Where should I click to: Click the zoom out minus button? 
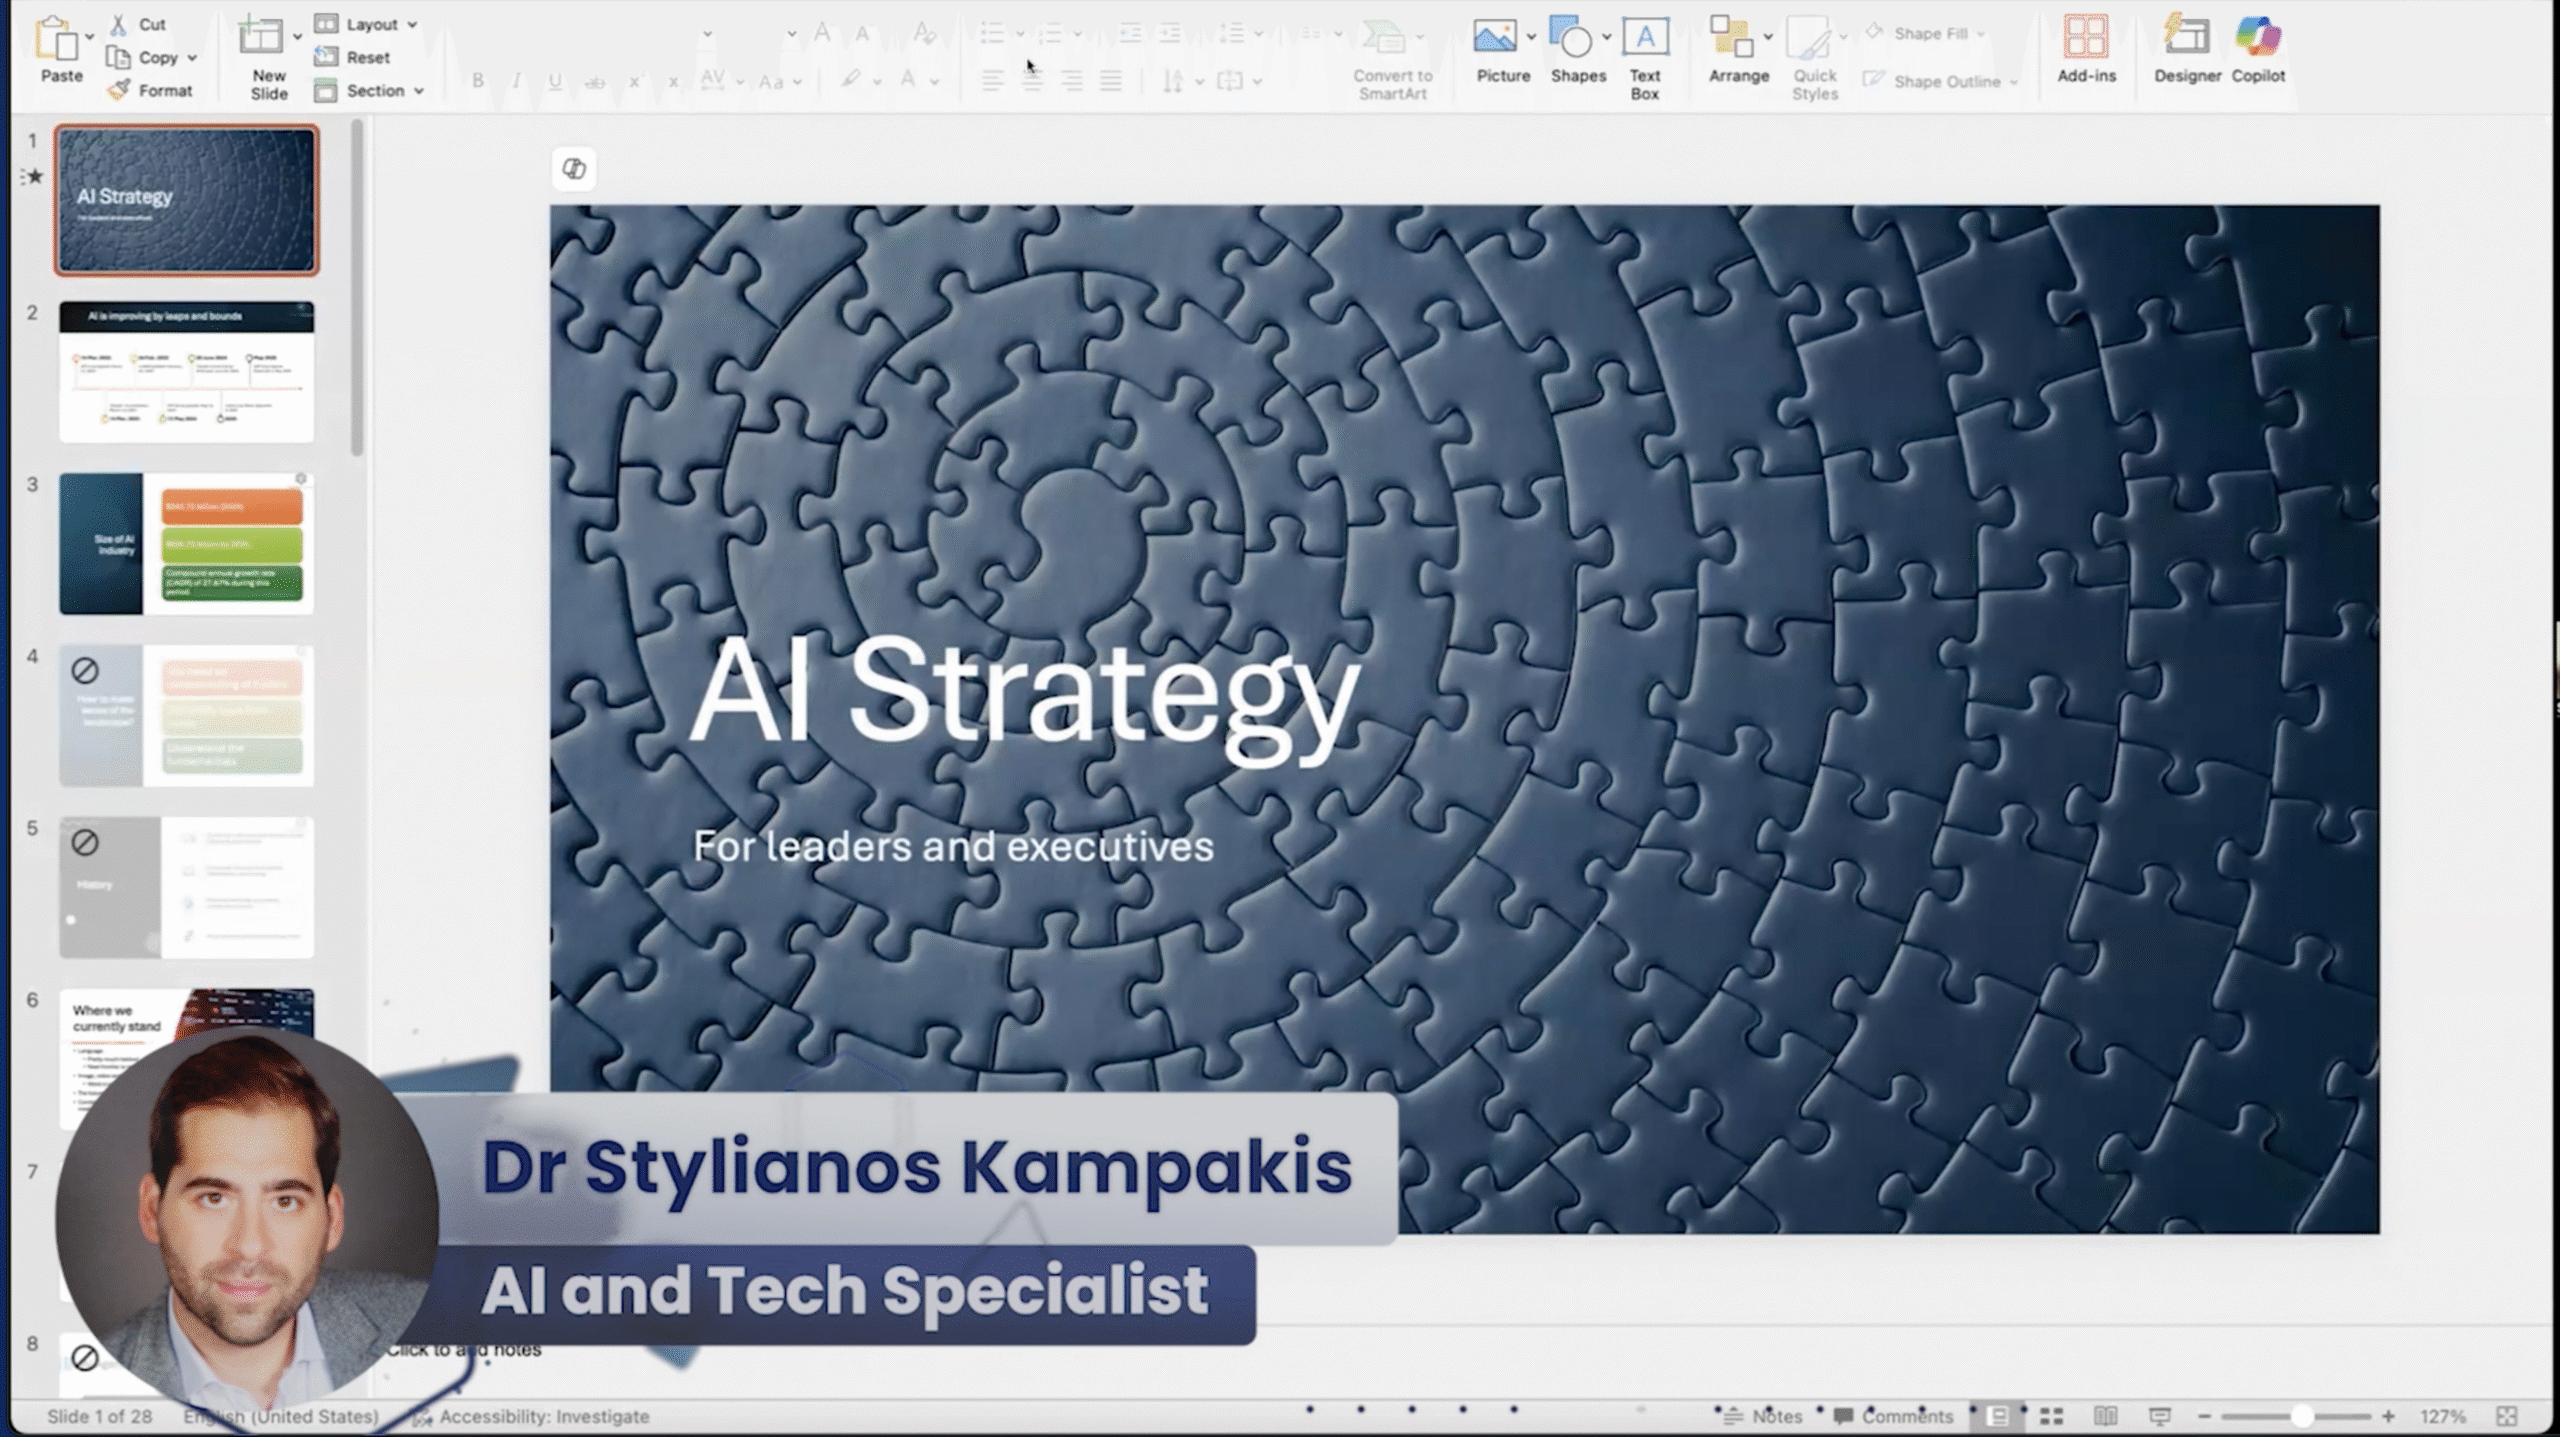(2204, 1416)
